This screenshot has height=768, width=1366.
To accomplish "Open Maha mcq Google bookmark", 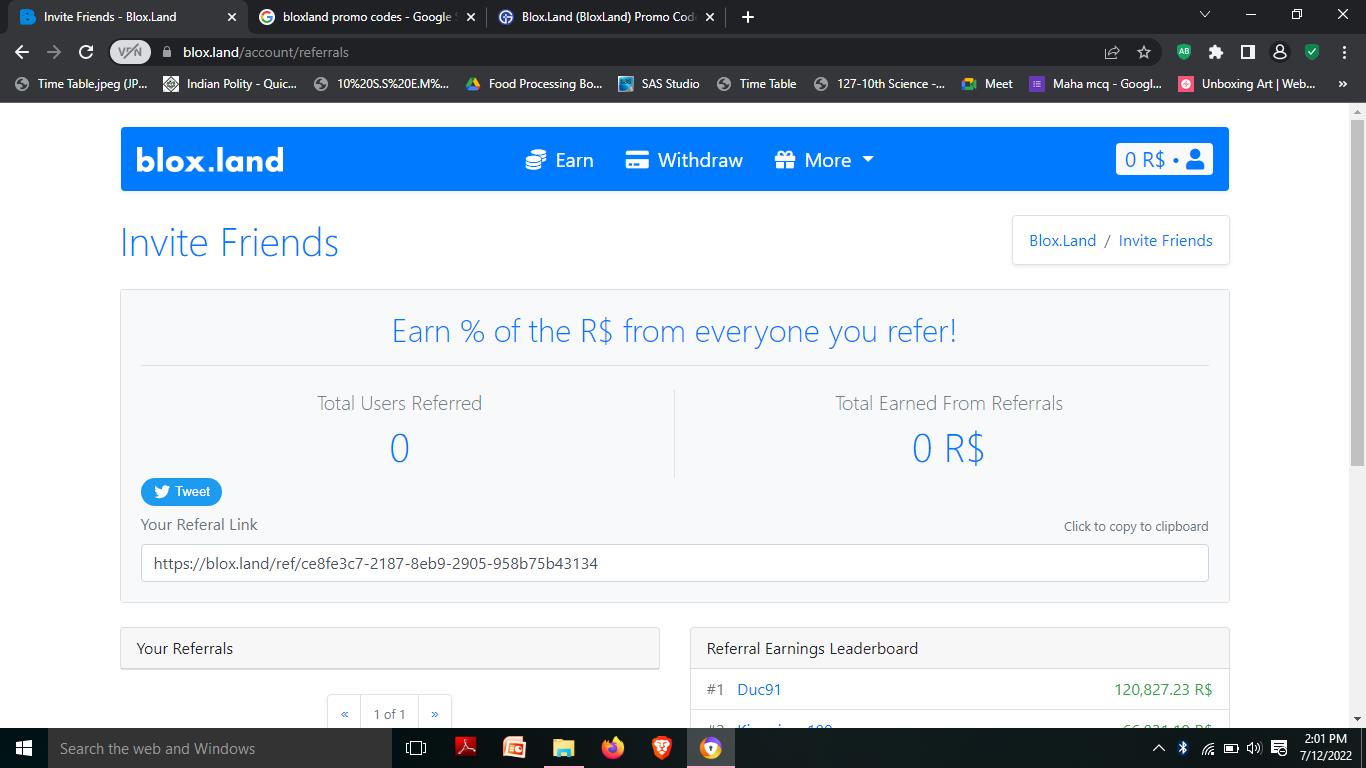I will [1095, 84].
